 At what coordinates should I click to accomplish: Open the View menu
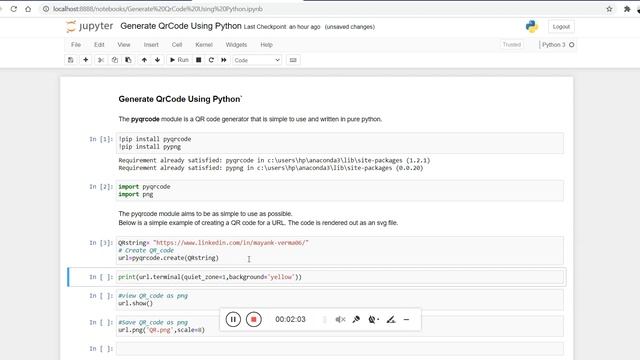[x=124, y=45]
